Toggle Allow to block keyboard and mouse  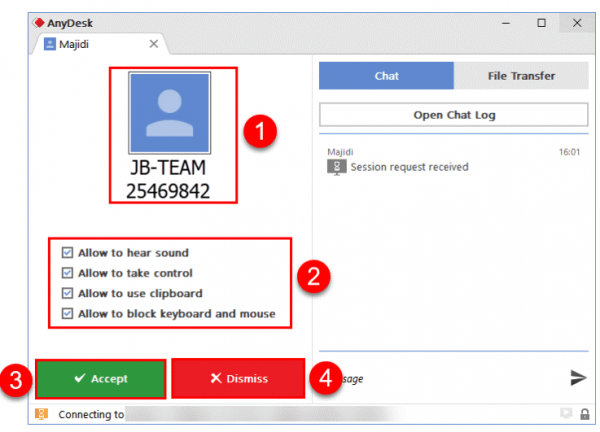[x=67, y=313]
